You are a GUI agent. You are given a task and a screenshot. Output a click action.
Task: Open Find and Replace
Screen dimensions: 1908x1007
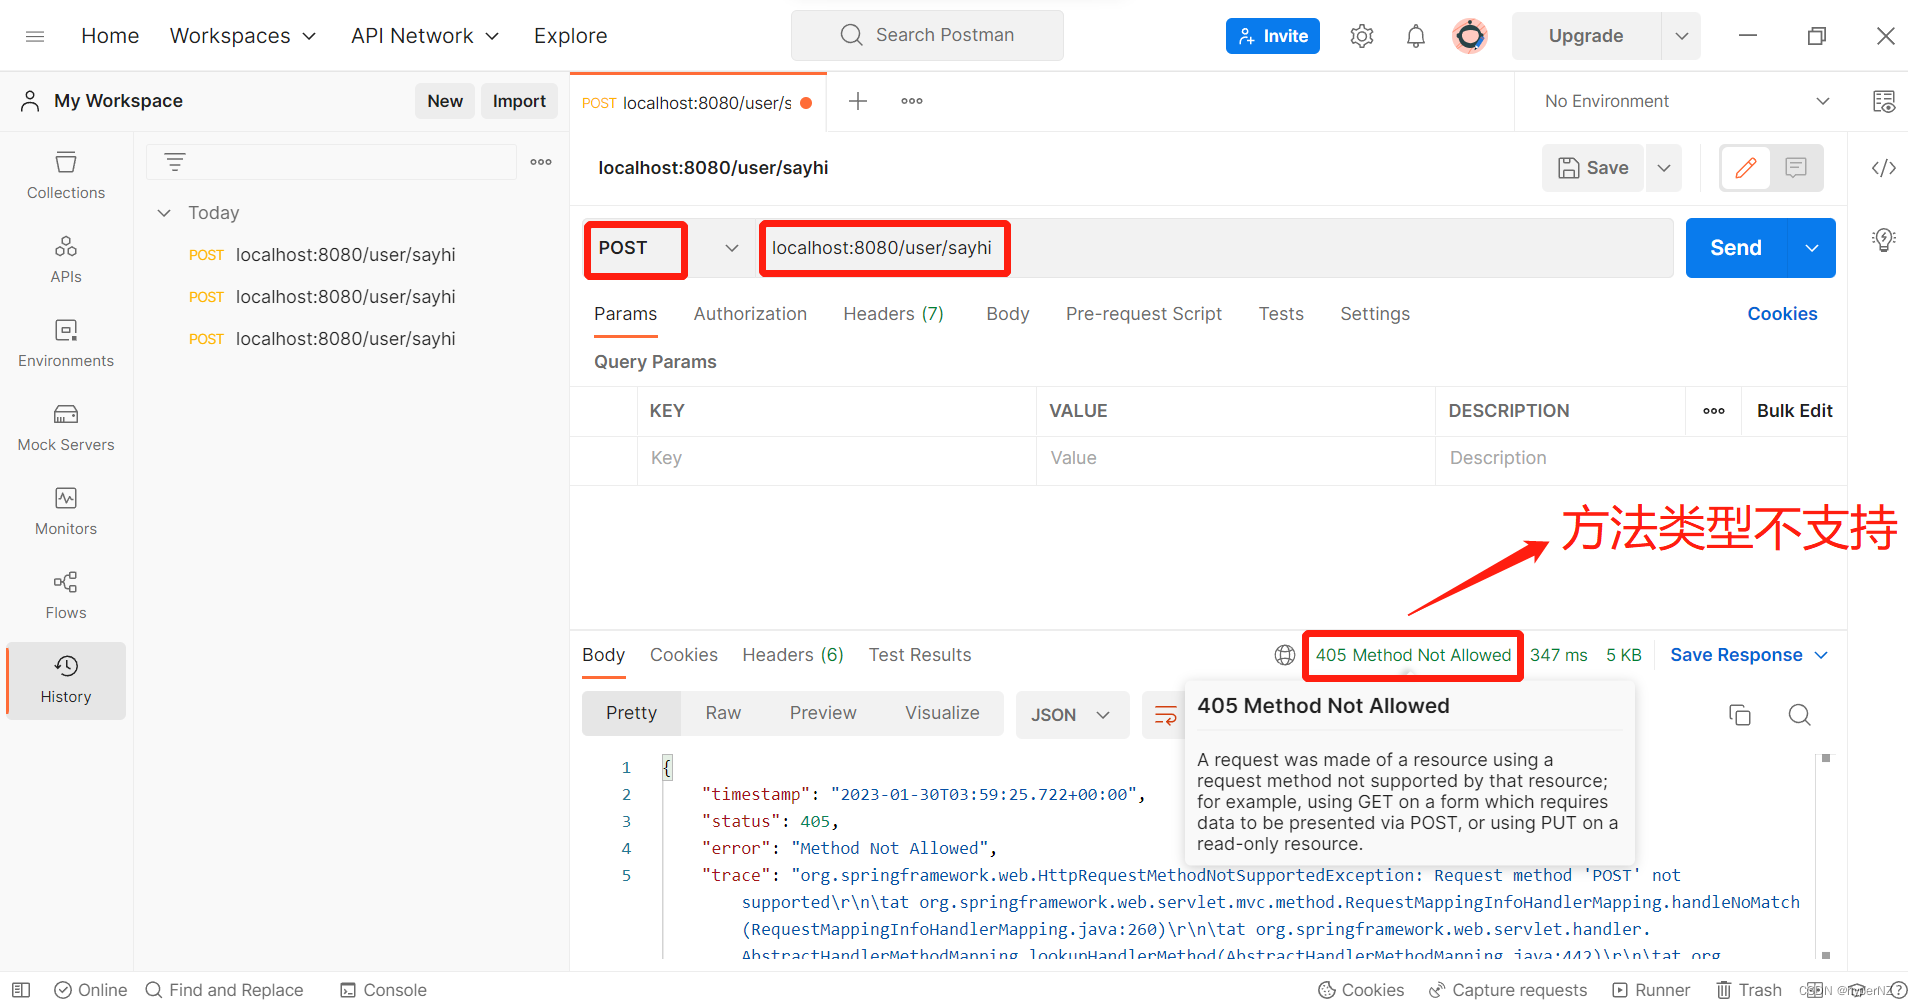(x=224, y=990)
